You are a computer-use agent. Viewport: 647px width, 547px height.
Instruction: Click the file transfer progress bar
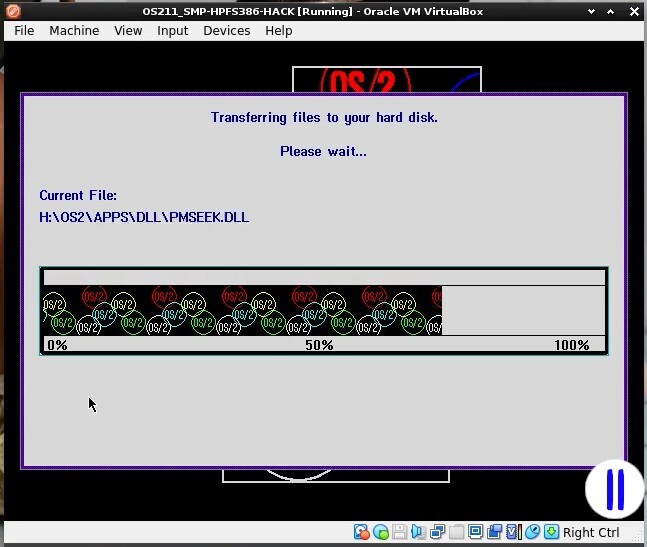click(x=324, y=310)
